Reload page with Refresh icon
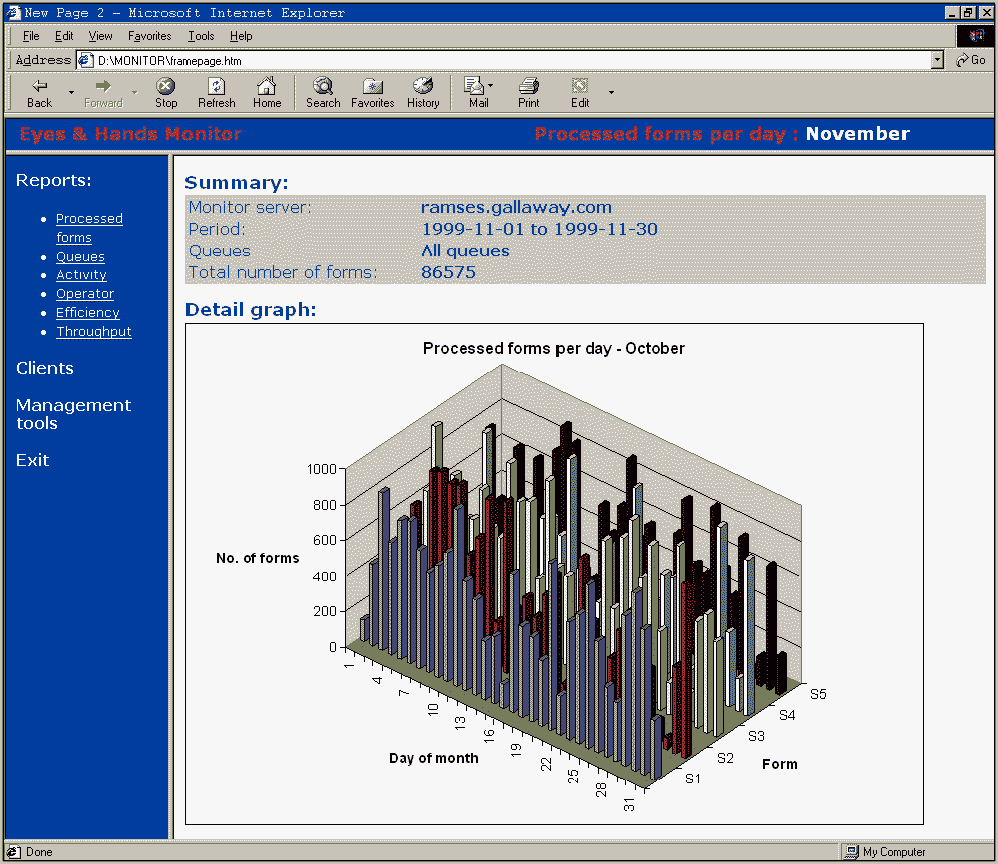The image size is (998, 864). coord(216,87)
